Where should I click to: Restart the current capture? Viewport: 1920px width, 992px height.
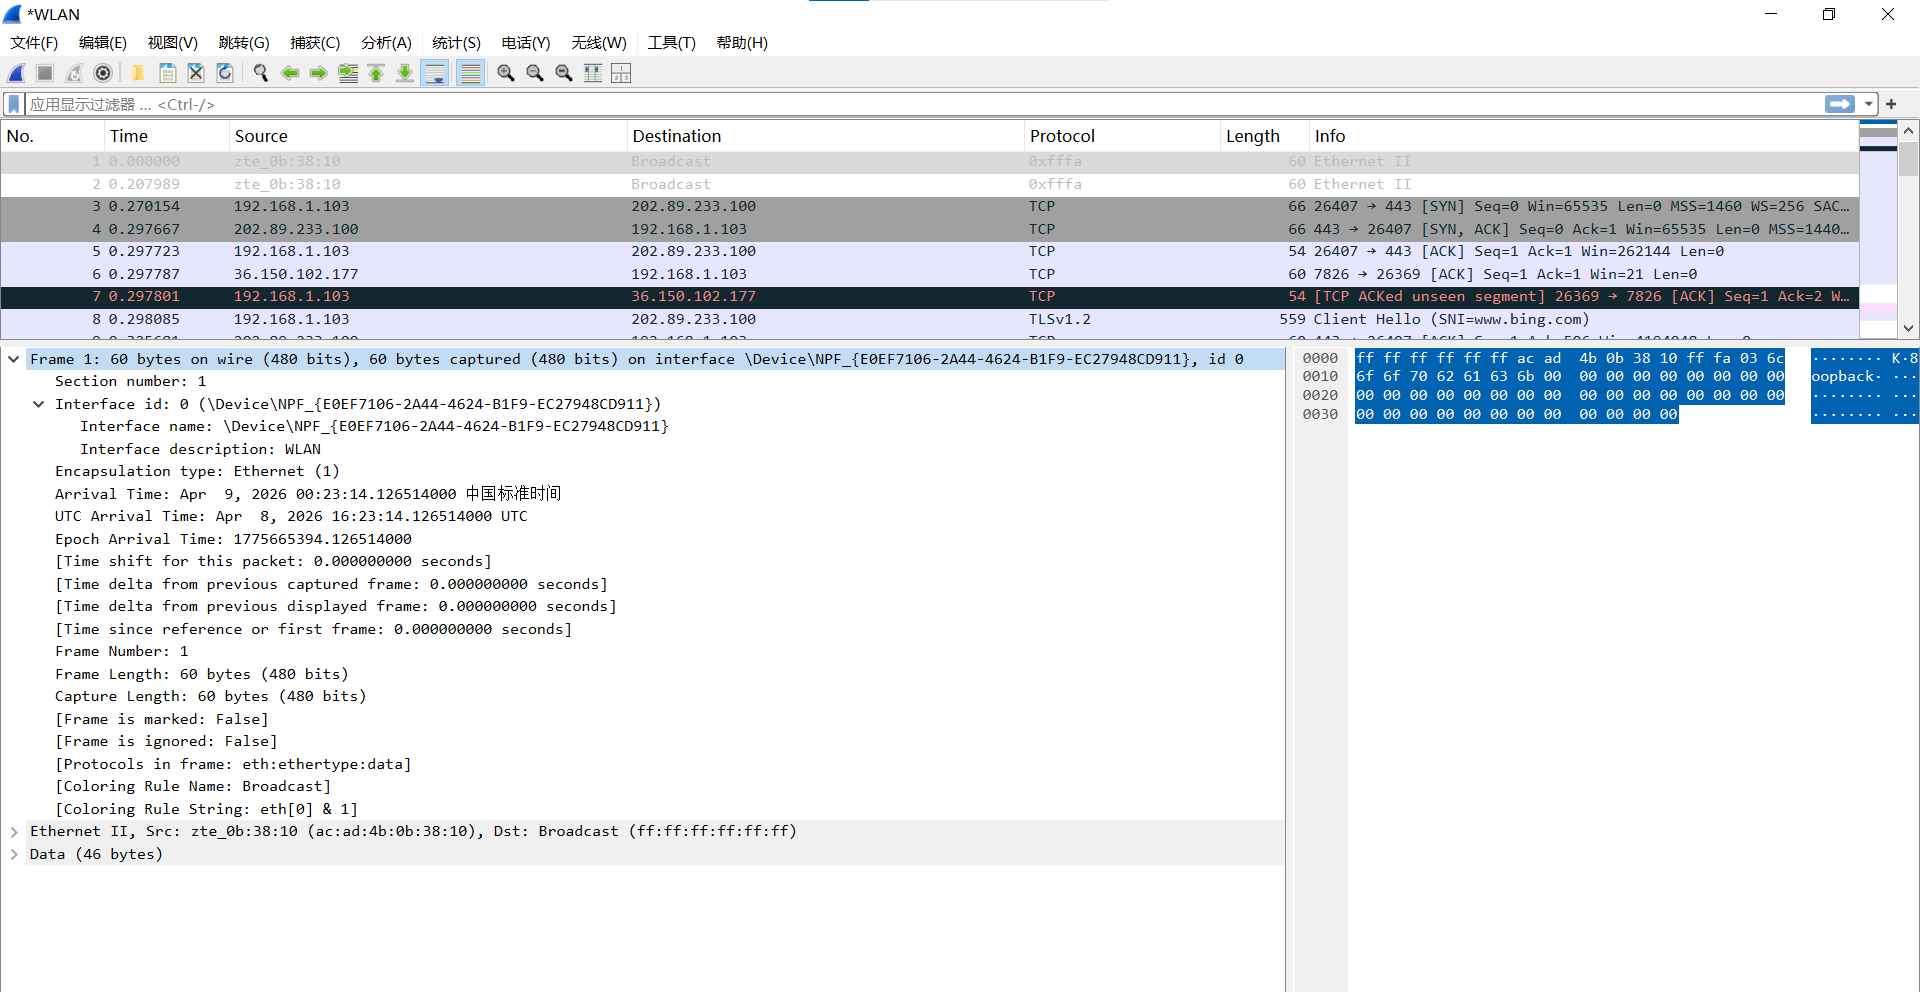(x=74, y=73)
